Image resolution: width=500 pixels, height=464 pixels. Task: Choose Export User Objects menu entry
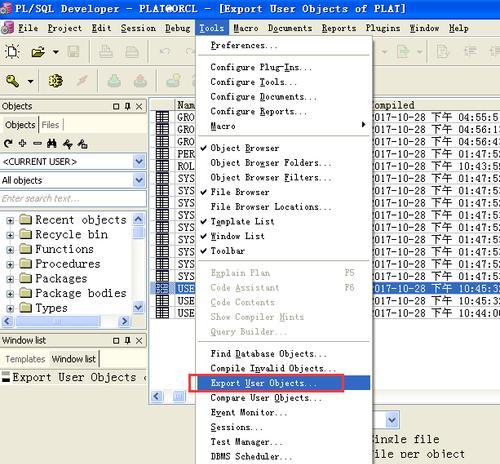284,383
